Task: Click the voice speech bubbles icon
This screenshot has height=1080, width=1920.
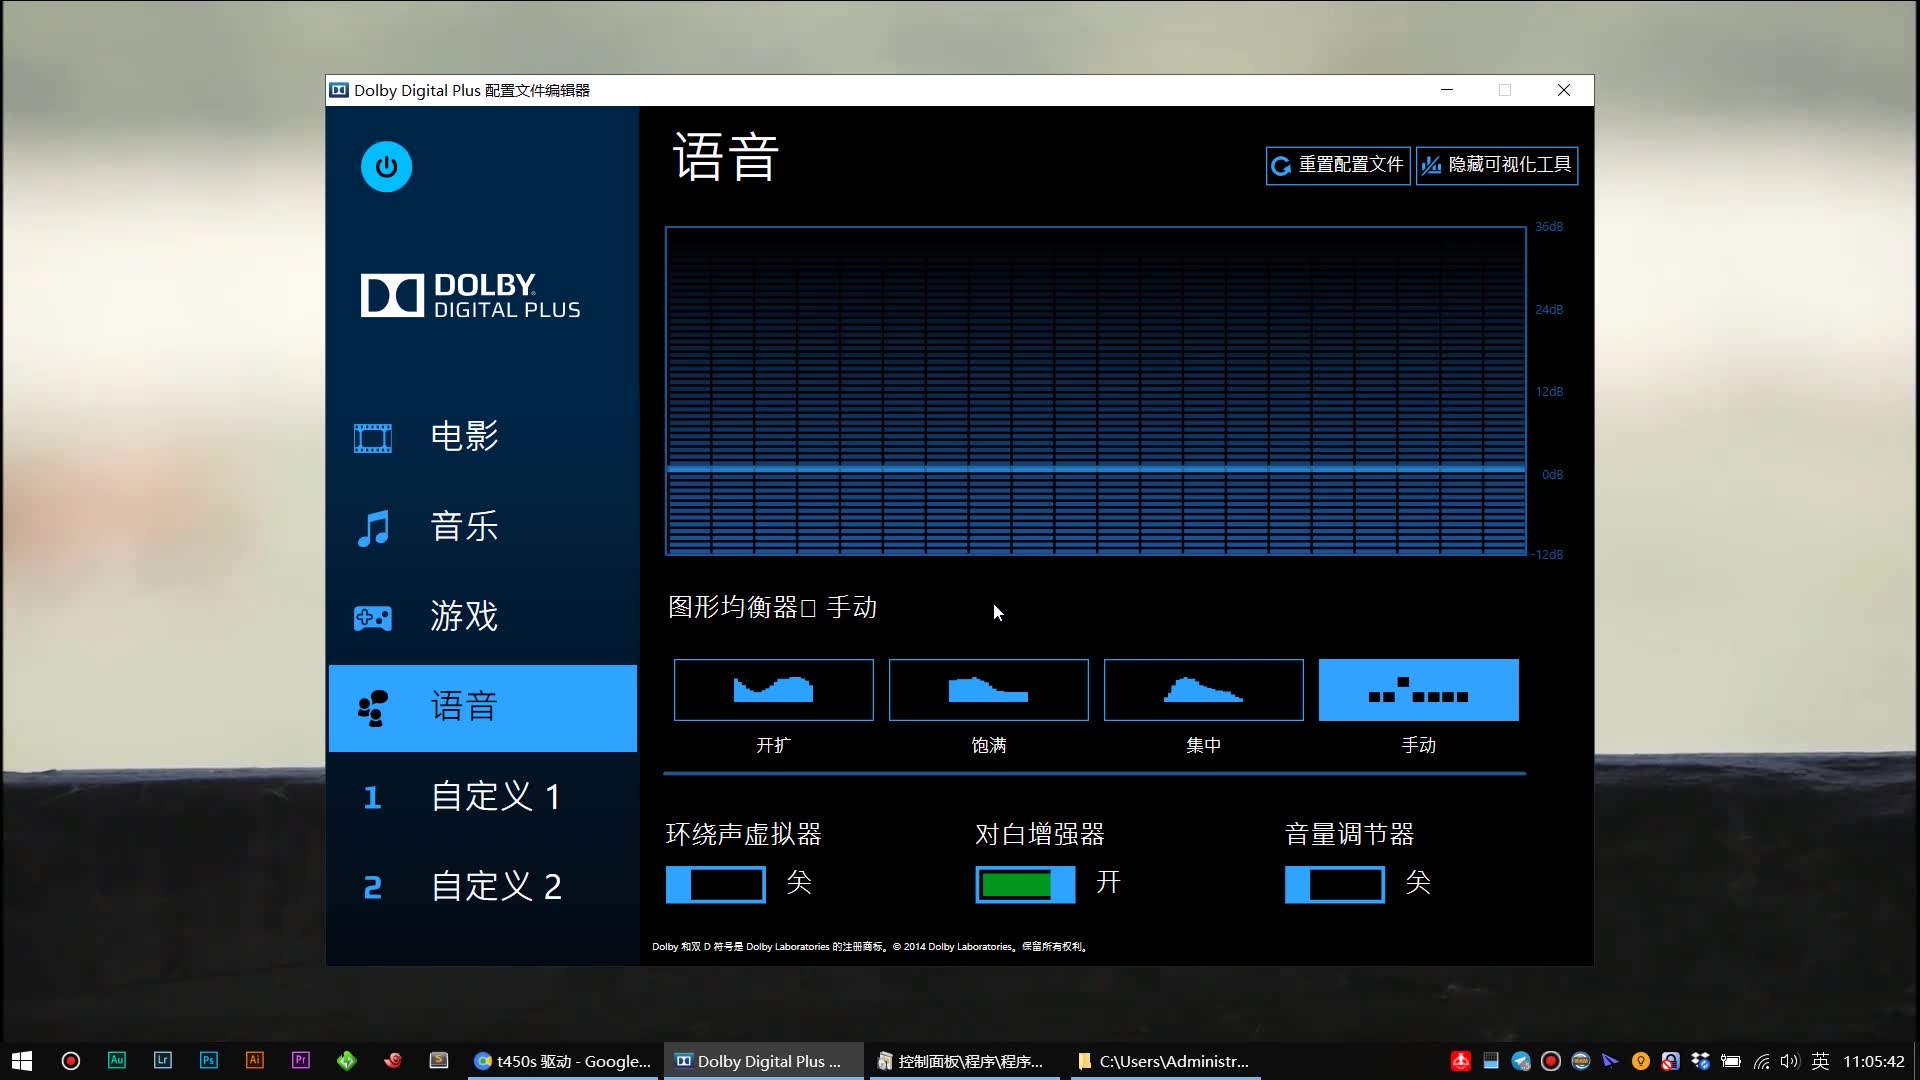Action: [373, 708]
